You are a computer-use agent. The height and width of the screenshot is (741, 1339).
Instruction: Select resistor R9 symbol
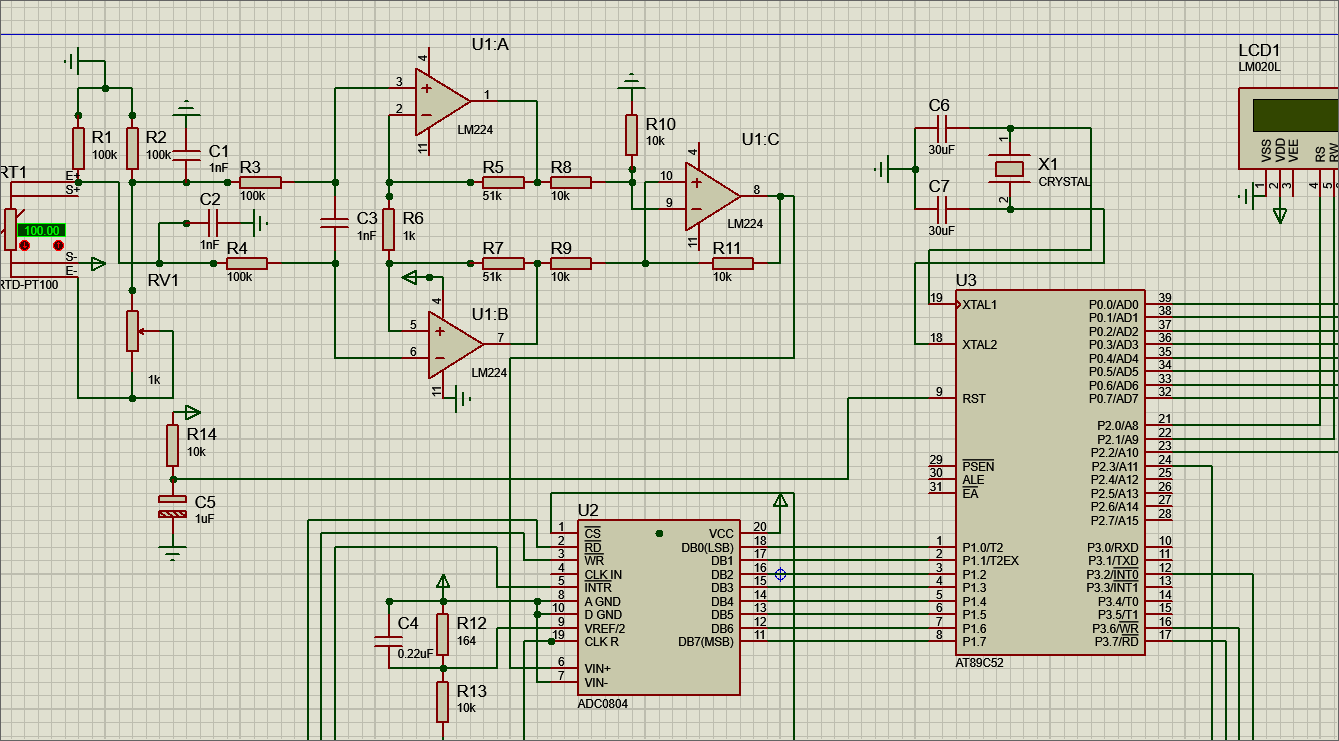point(570,263)
